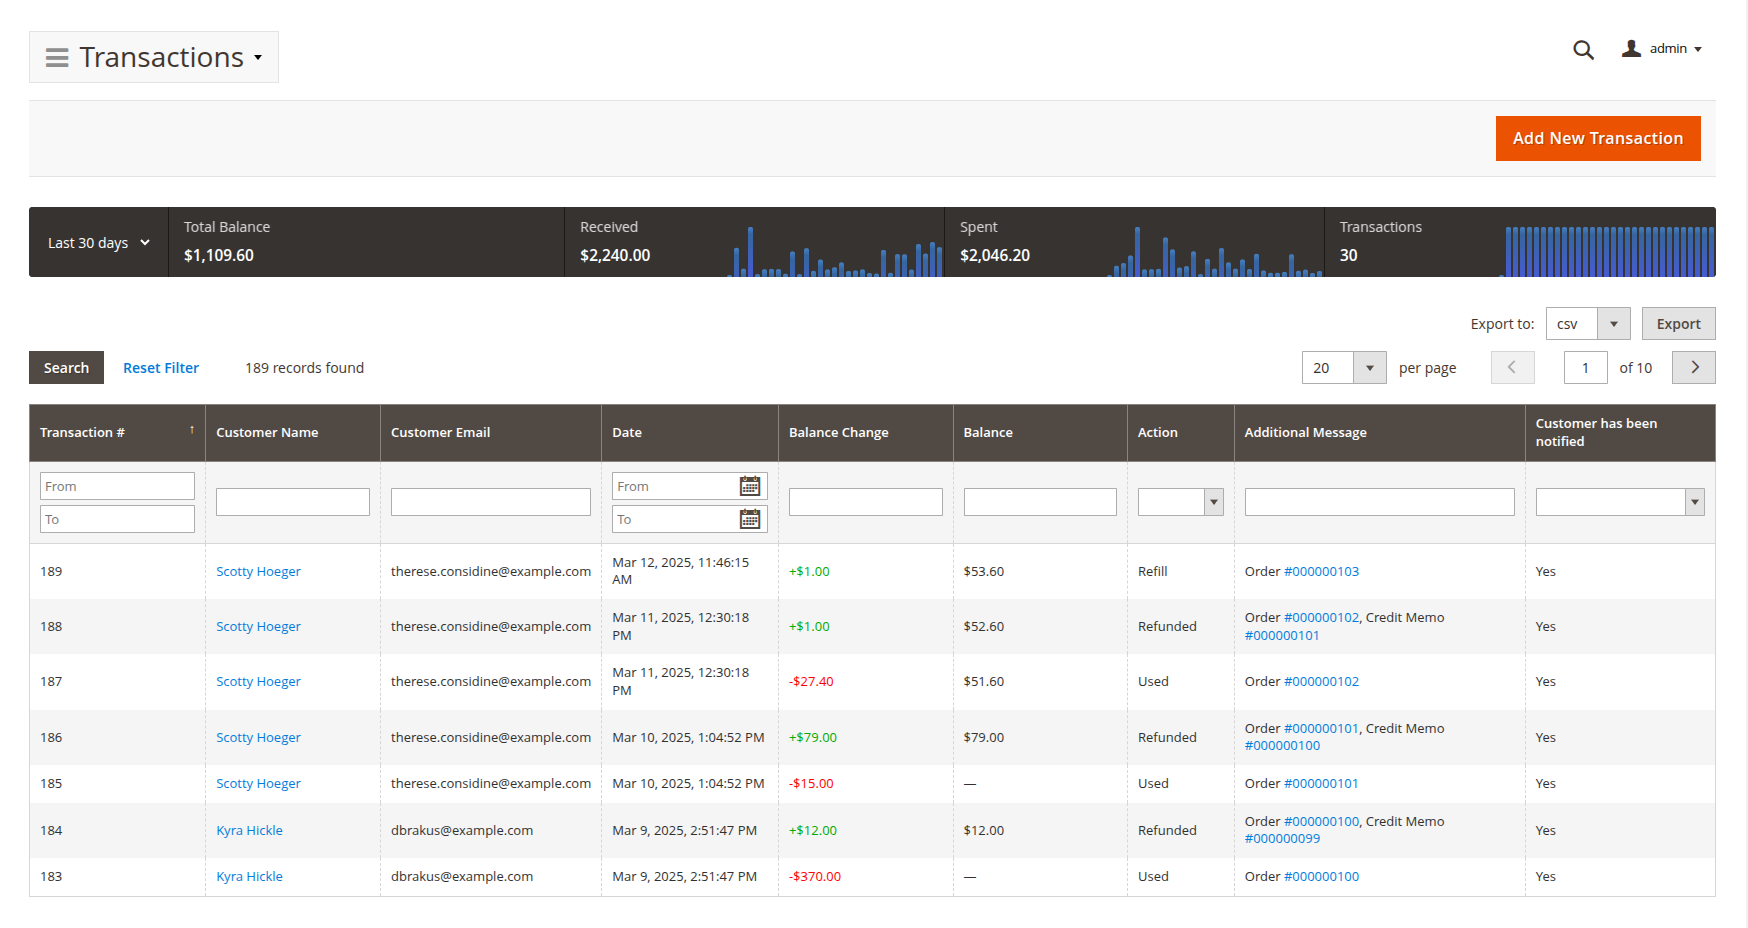Sort by the Balance Change column
Image resolution: width=1748 pixels, height=928 pixels.
coord(838,433)
